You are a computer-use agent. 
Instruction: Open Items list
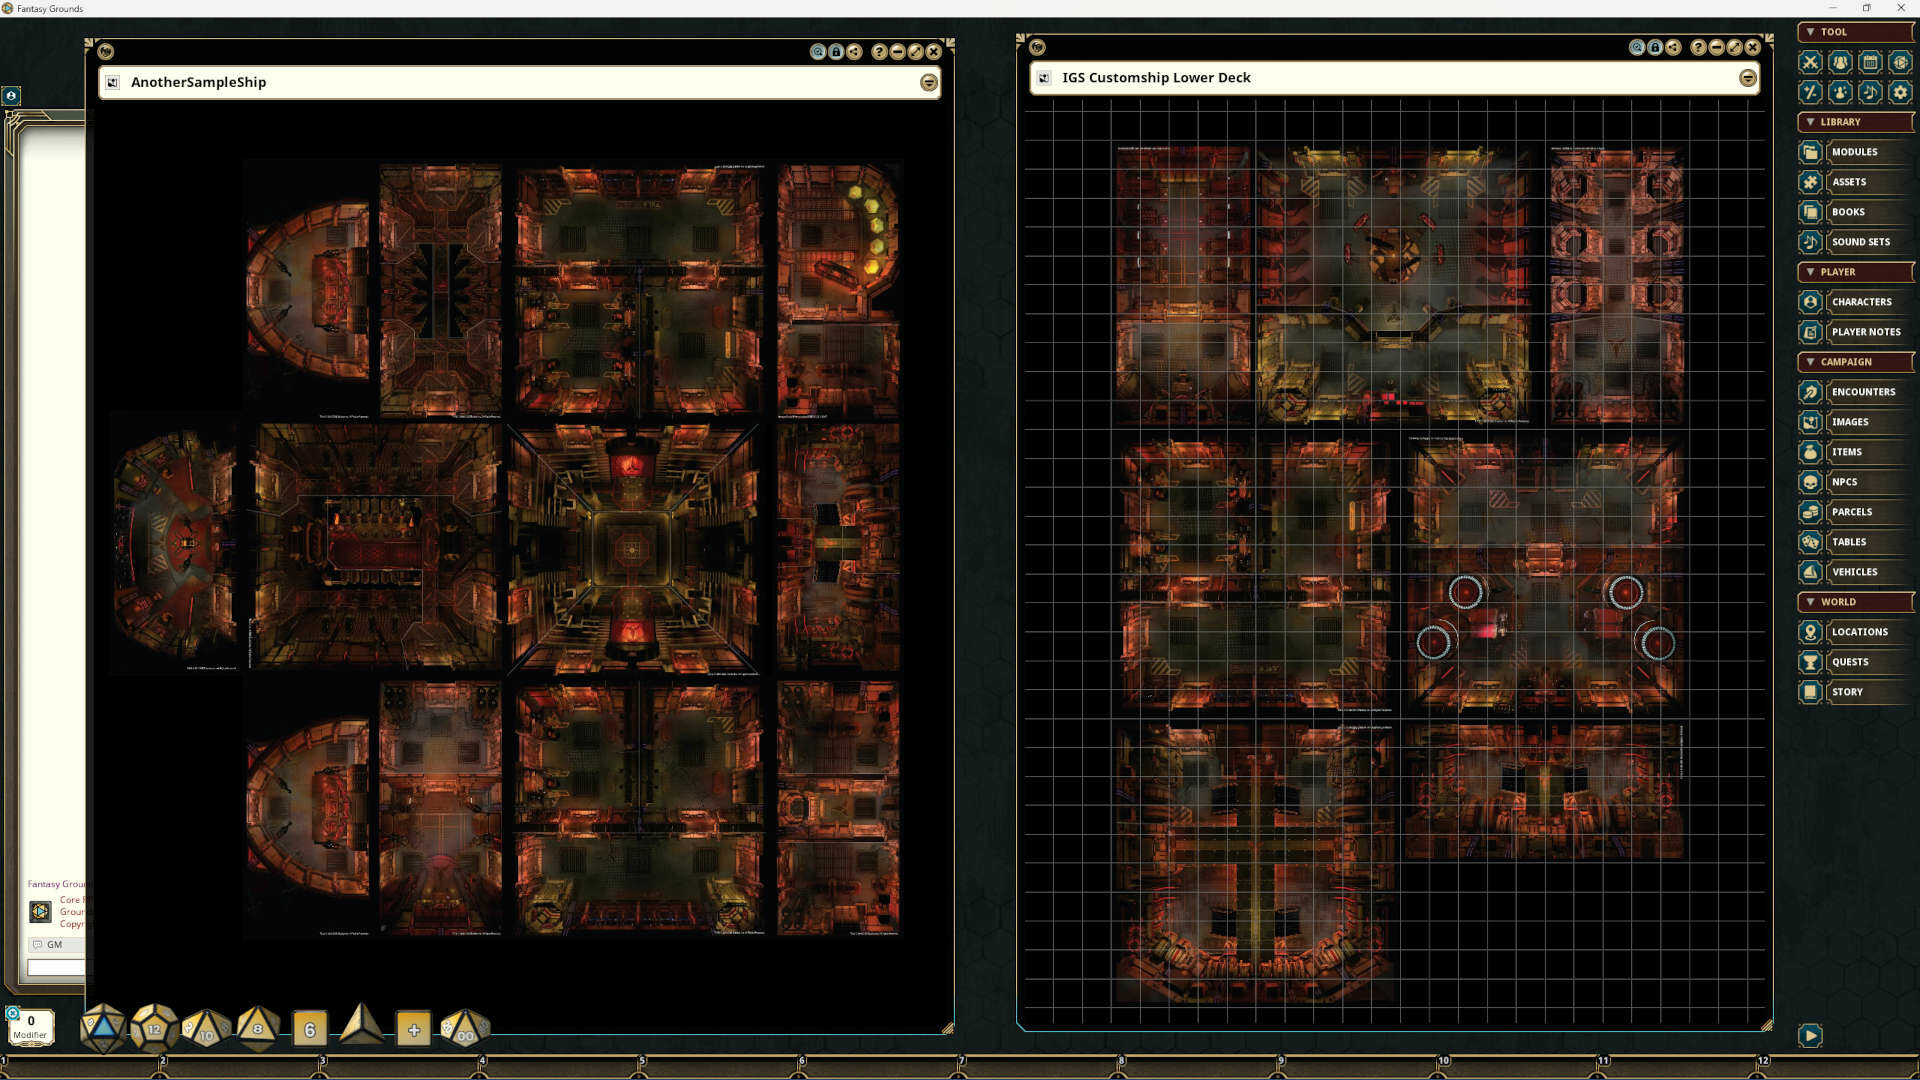click(x=1856, y=452)
